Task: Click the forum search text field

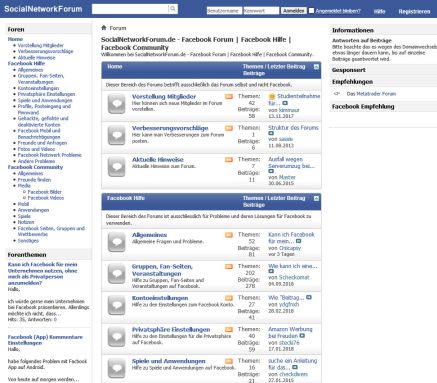Action: tap(130, 9)
